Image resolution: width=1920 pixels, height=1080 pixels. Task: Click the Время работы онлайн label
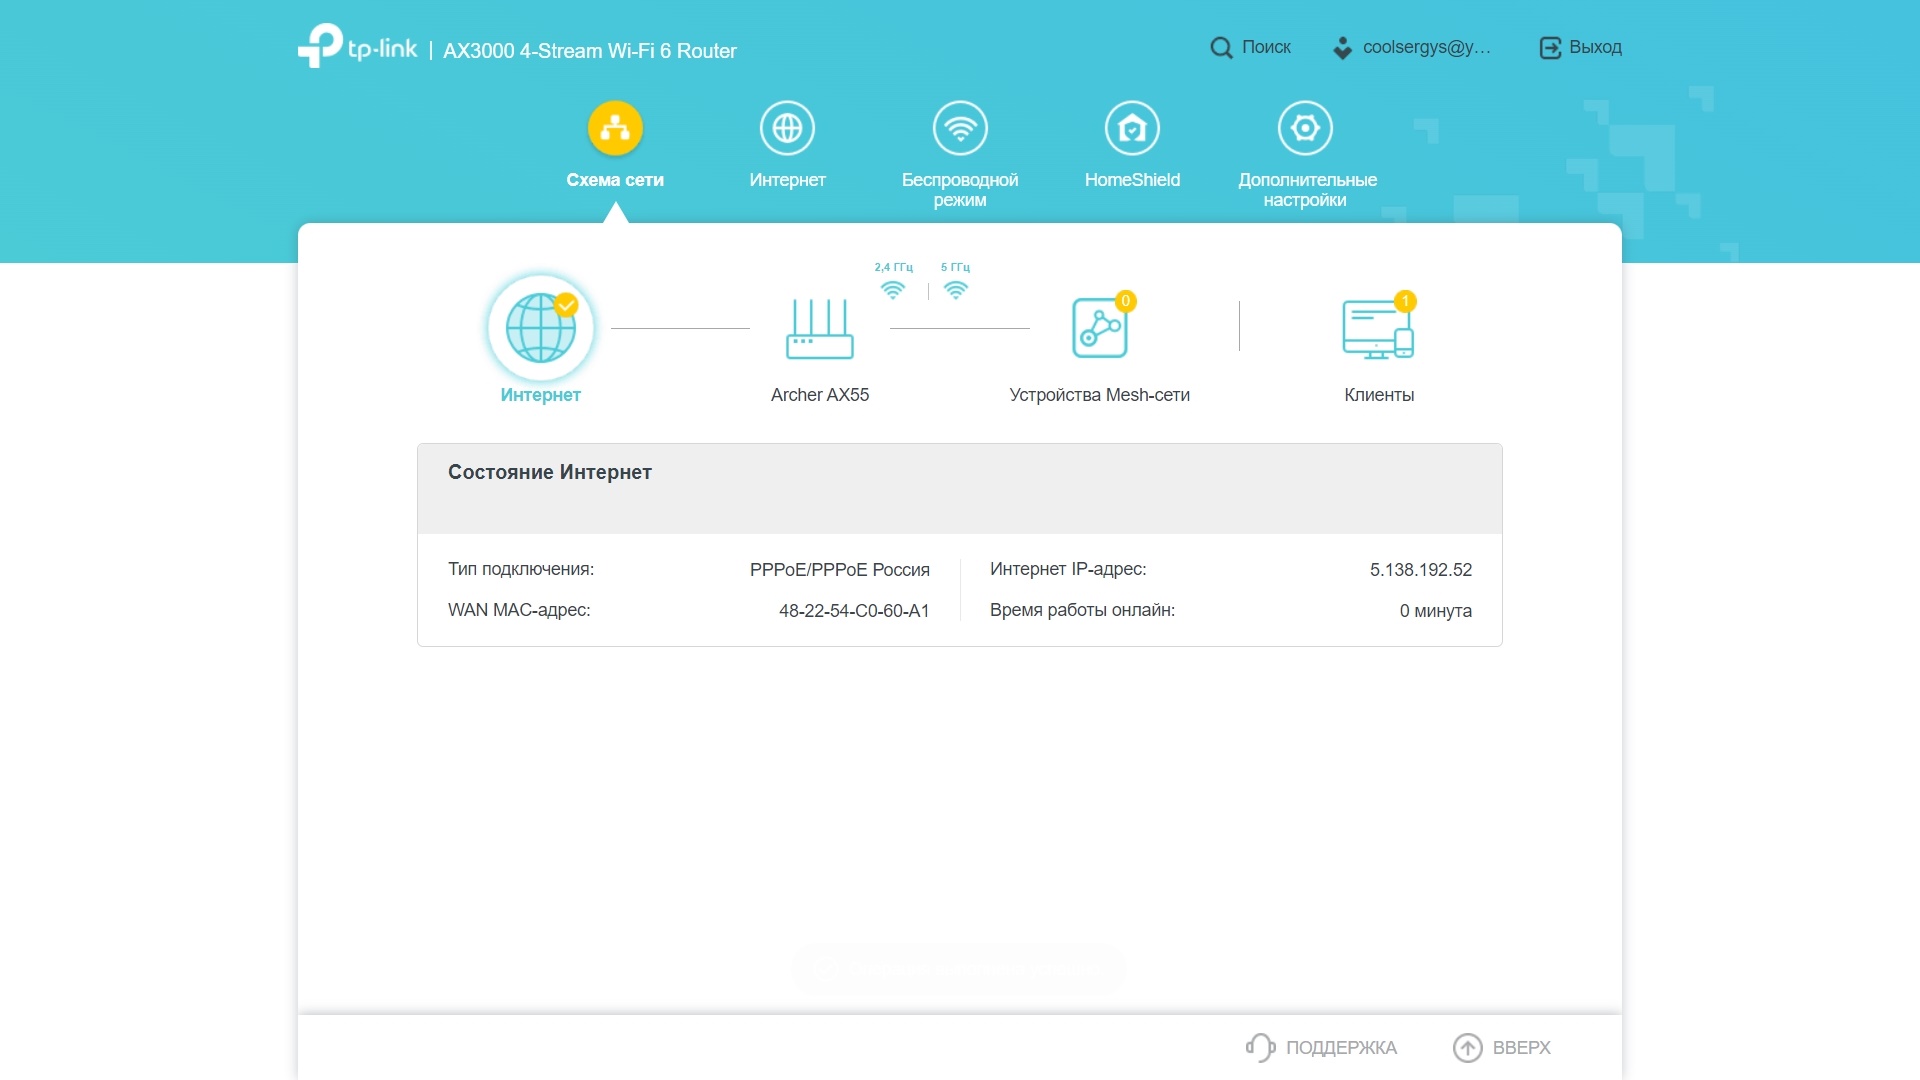click(x=1082, y=610)
